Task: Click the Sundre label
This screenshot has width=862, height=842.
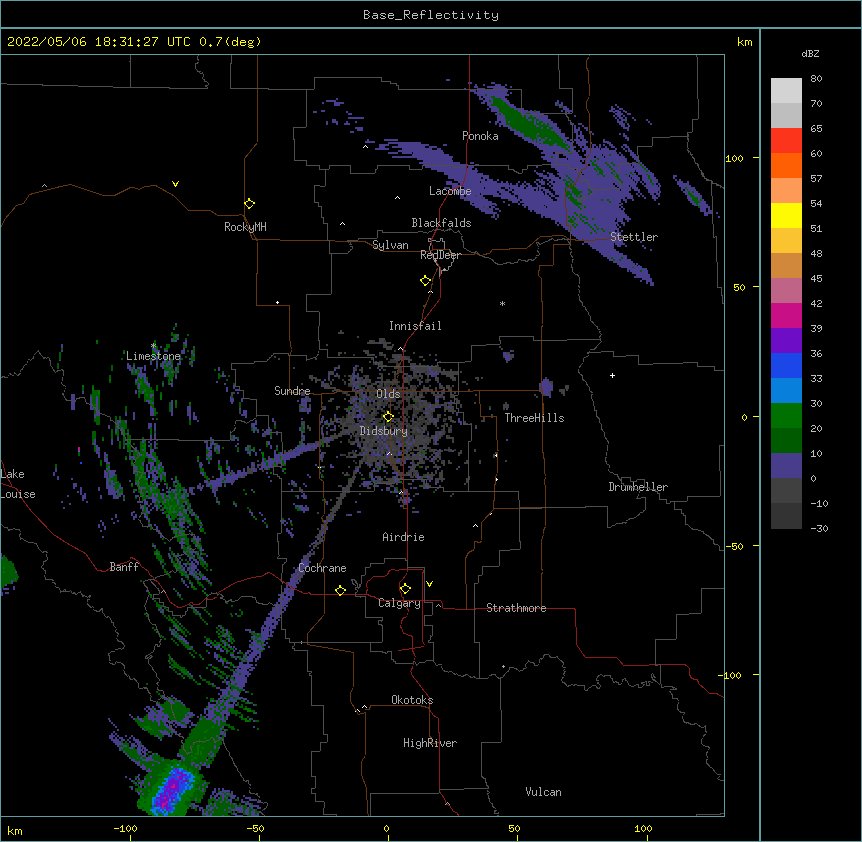Action: click(292, 391)
